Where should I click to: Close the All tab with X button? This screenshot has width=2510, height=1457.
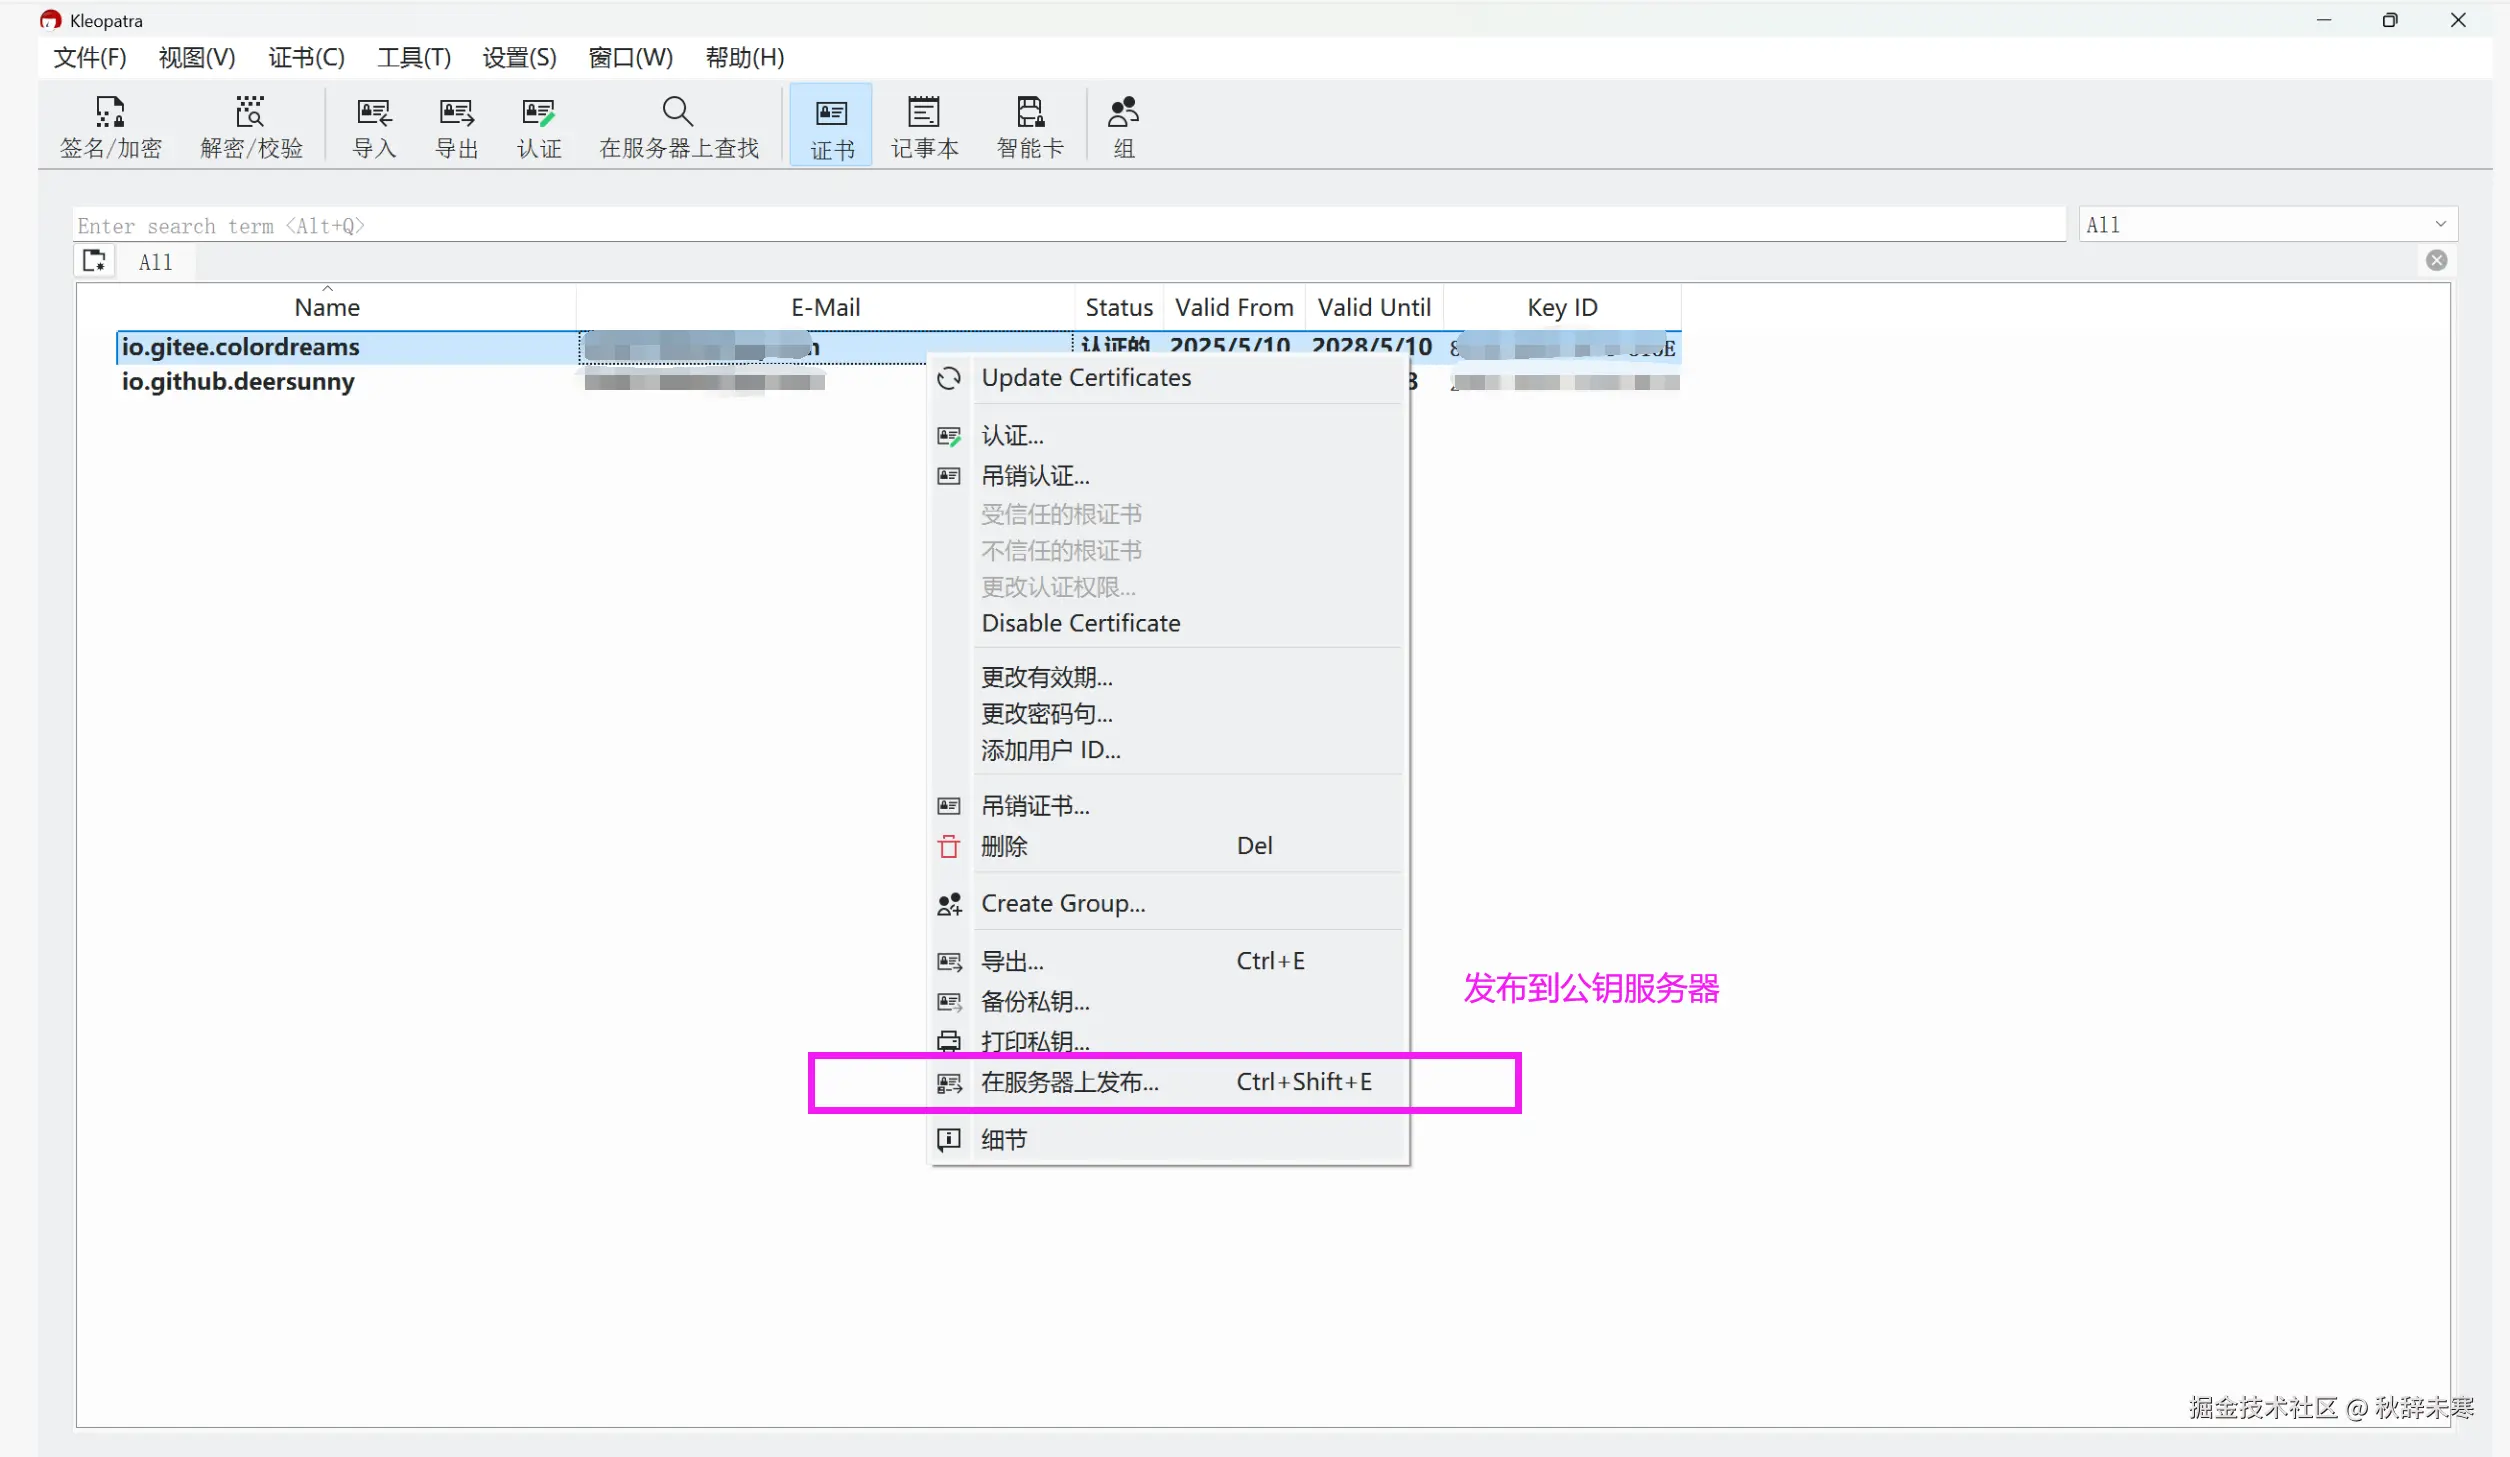(2436, 261)
